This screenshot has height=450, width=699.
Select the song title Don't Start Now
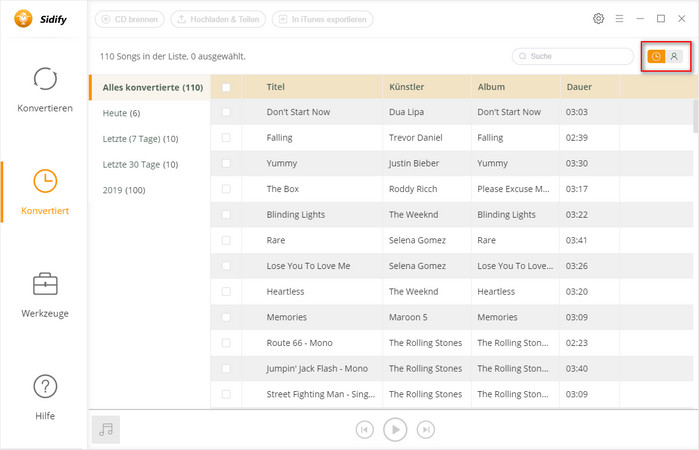pos(298,112)
